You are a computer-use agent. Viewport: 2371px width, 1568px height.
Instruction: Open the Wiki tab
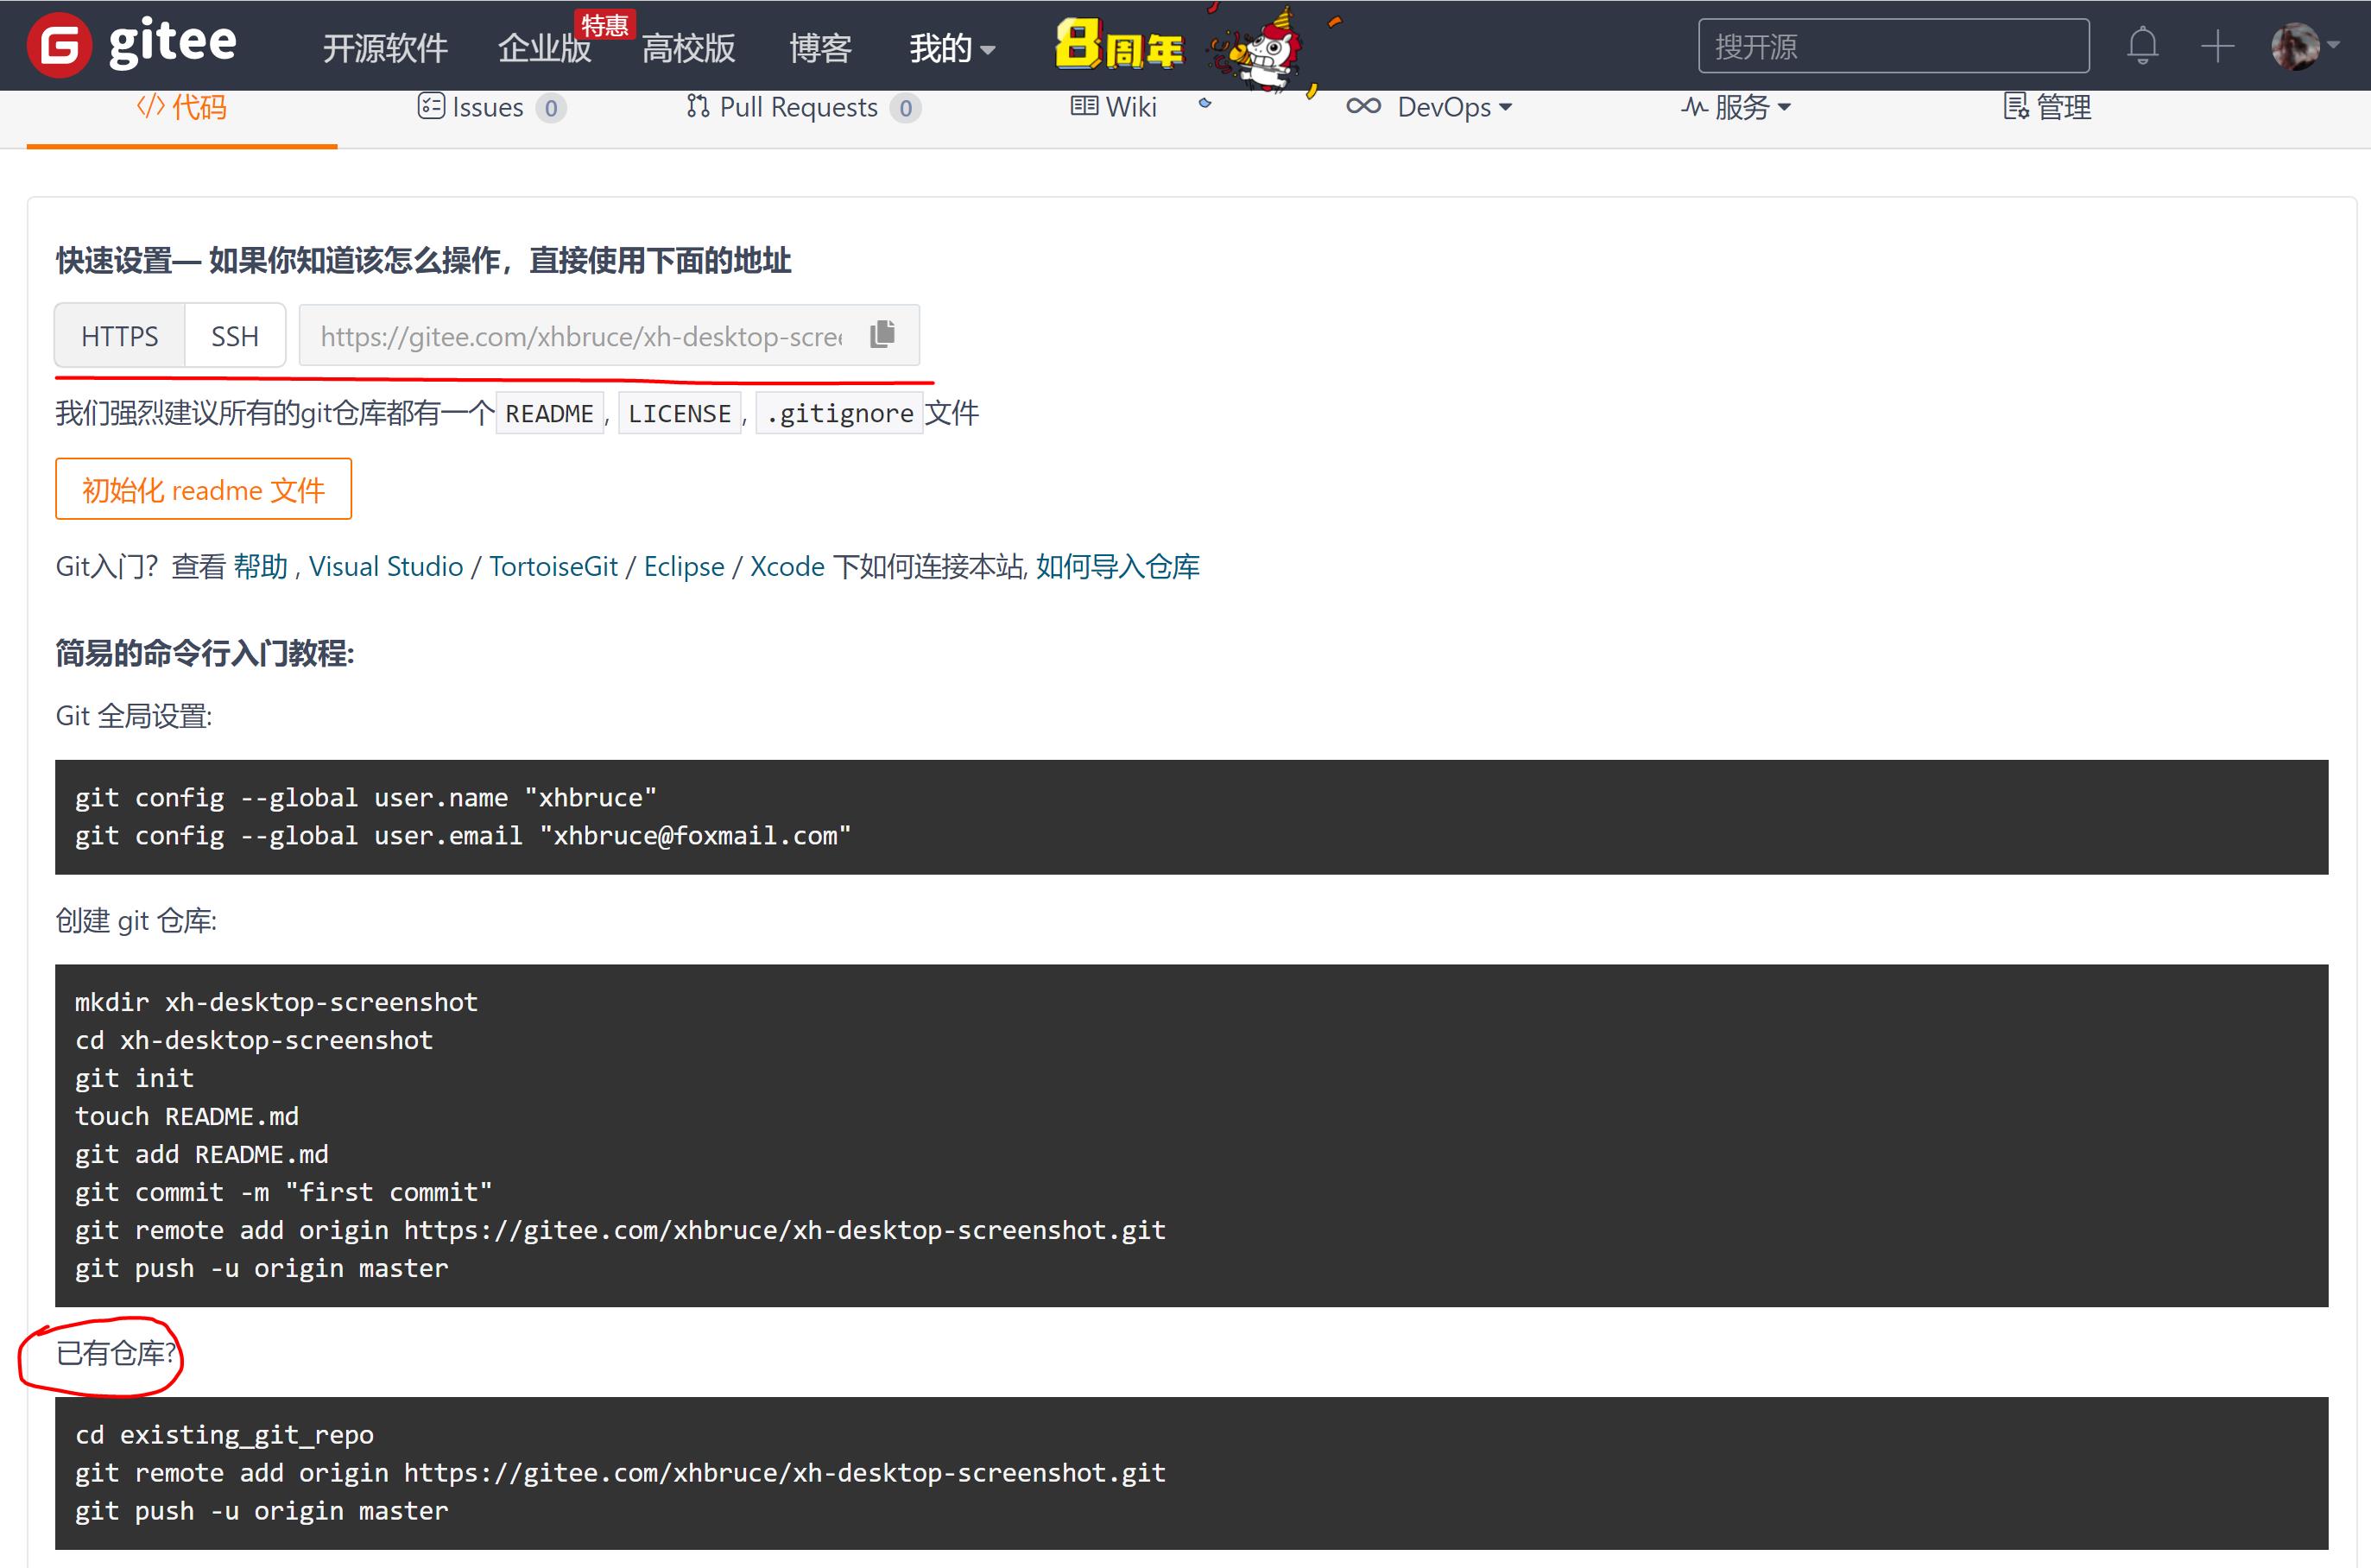click(x=1113, y=107)
